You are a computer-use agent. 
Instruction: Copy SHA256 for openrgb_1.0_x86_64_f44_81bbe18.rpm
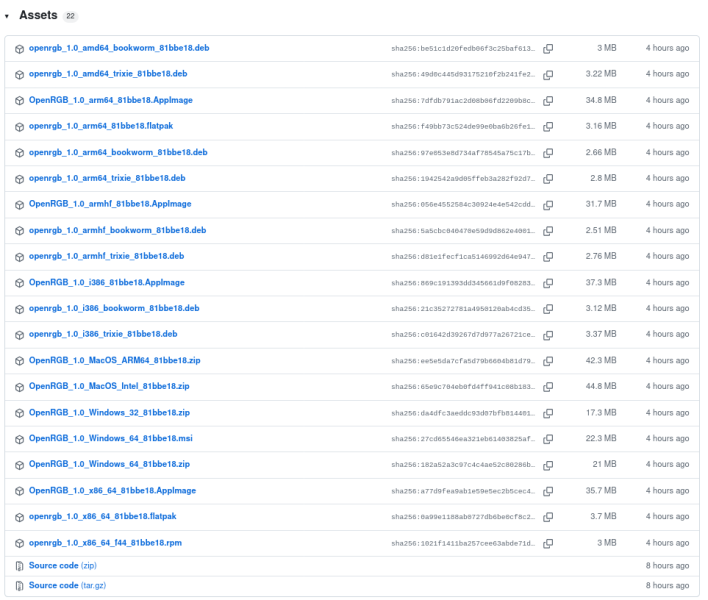pos(548,543)
